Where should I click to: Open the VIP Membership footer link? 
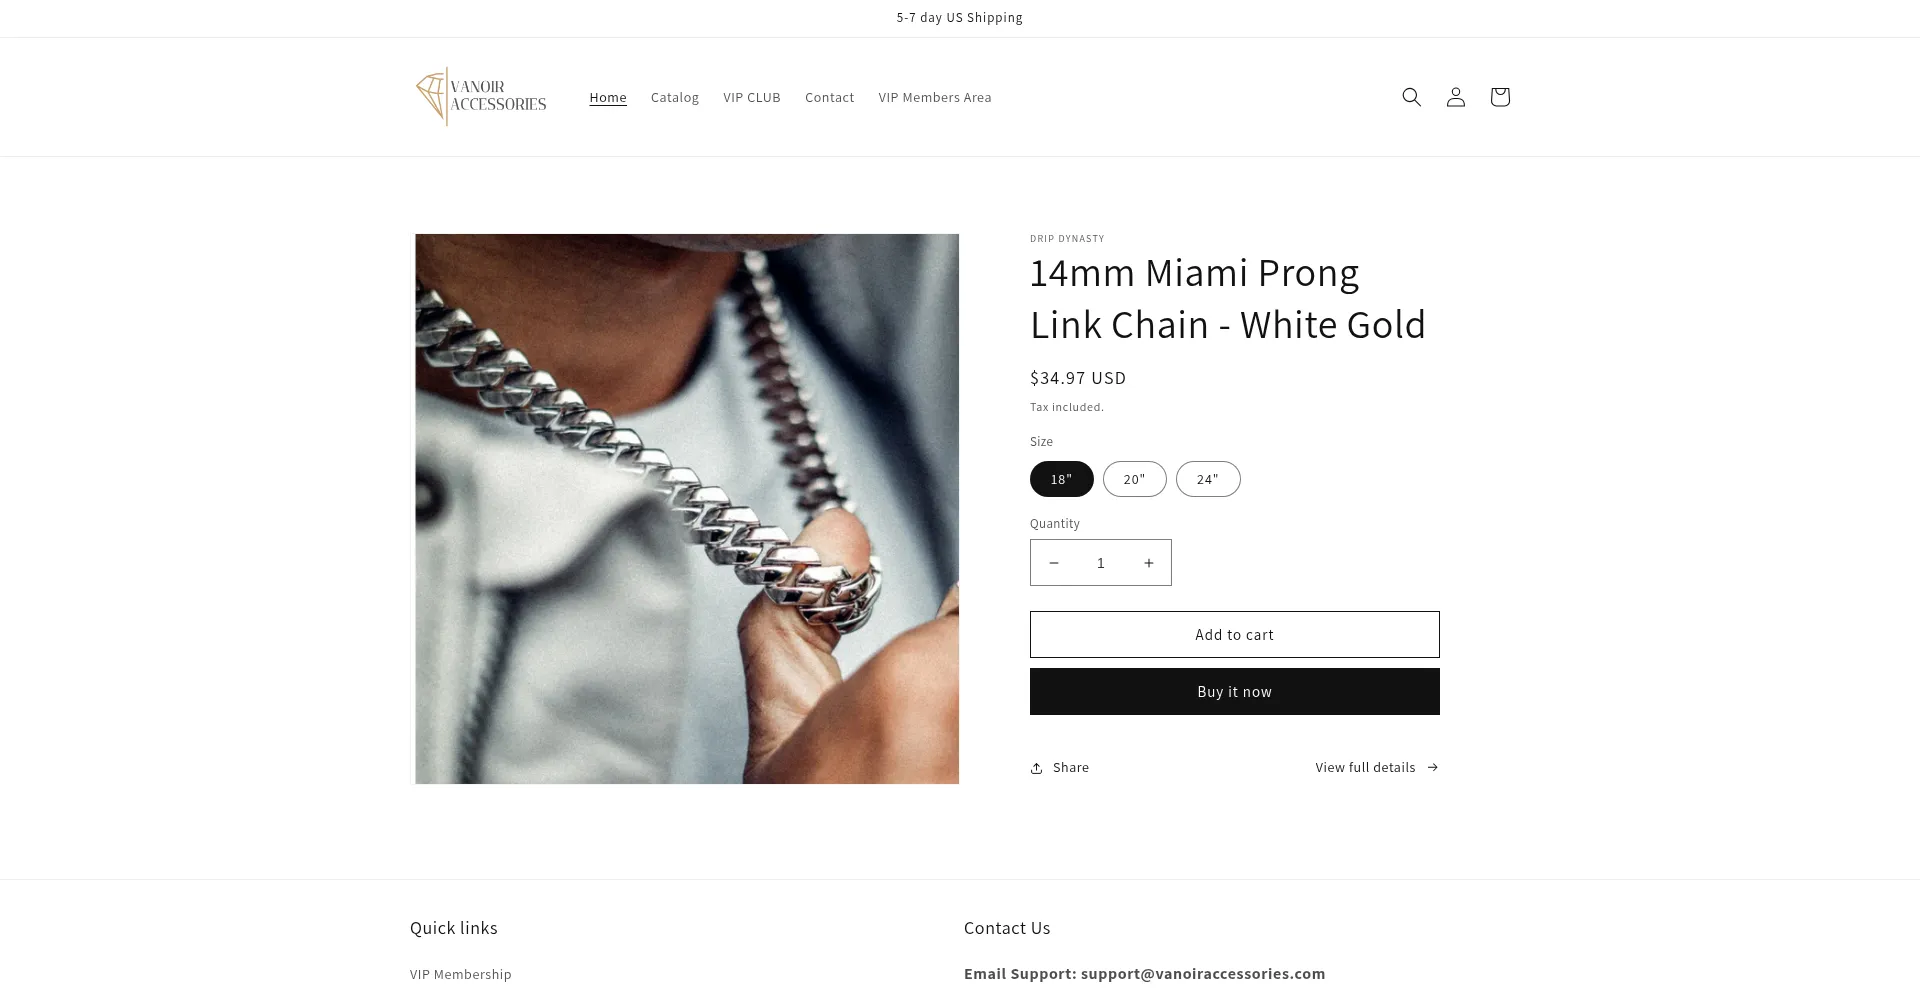click(x=460, y=974)
